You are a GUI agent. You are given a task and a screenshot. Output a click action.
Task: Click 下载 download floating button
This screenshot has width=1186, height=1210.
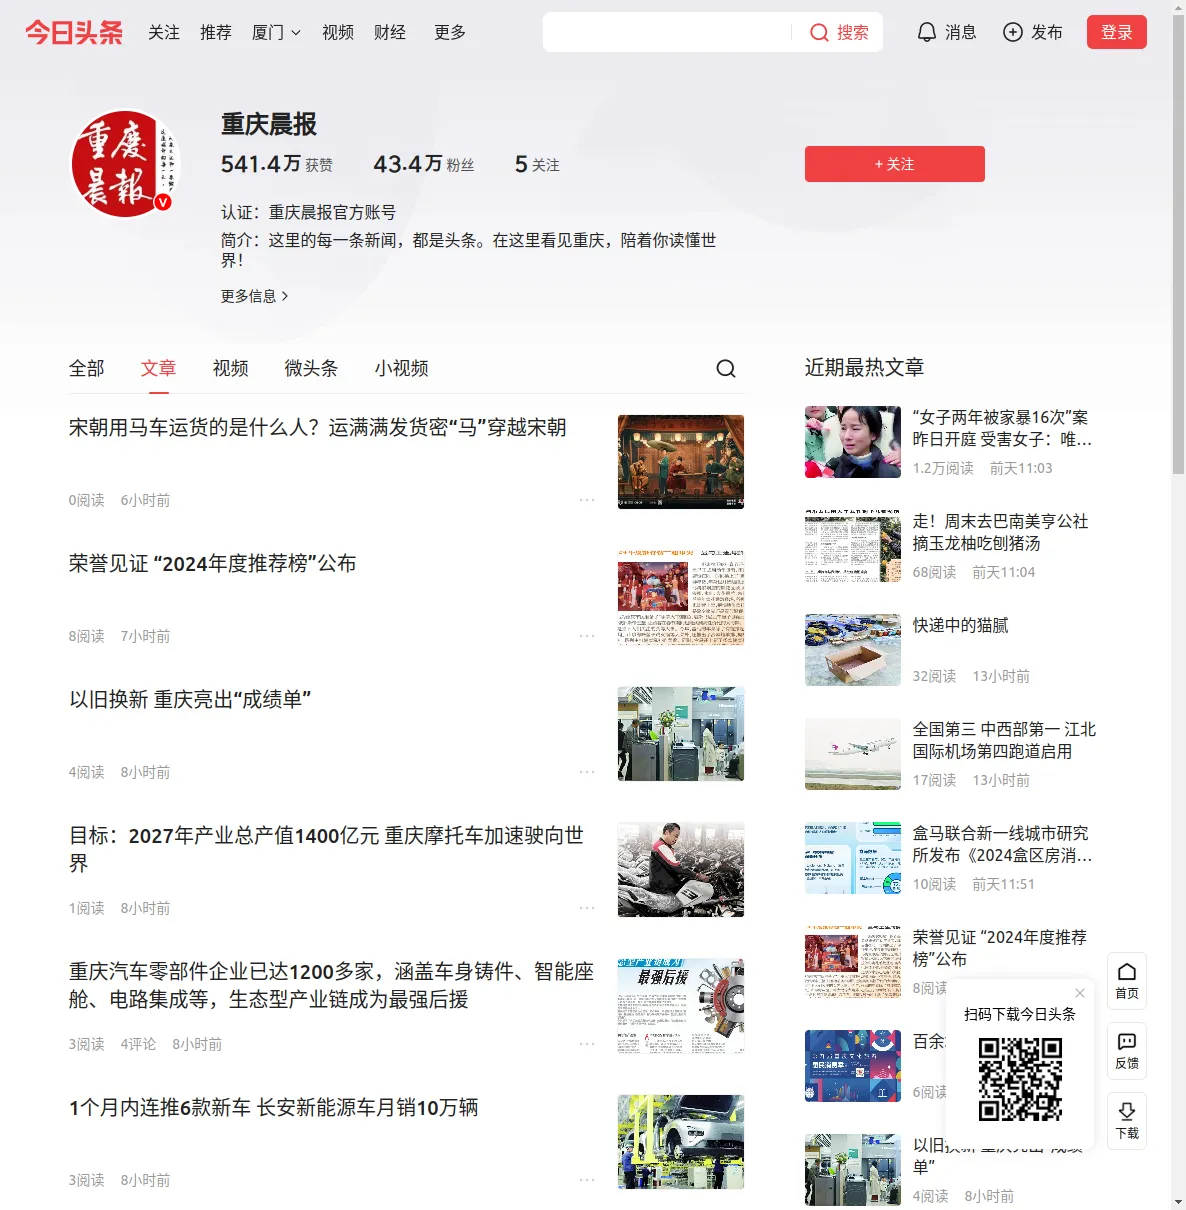pos(1127,1121)
